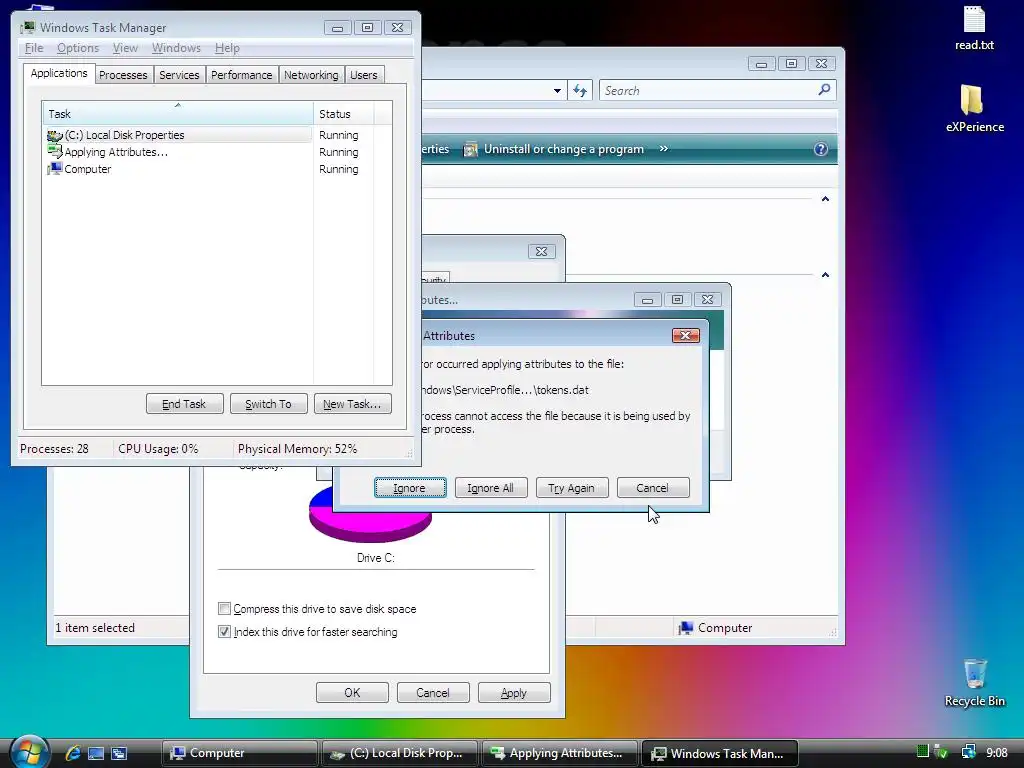Click Applying Attributes... taskbar button

[560, 753]
